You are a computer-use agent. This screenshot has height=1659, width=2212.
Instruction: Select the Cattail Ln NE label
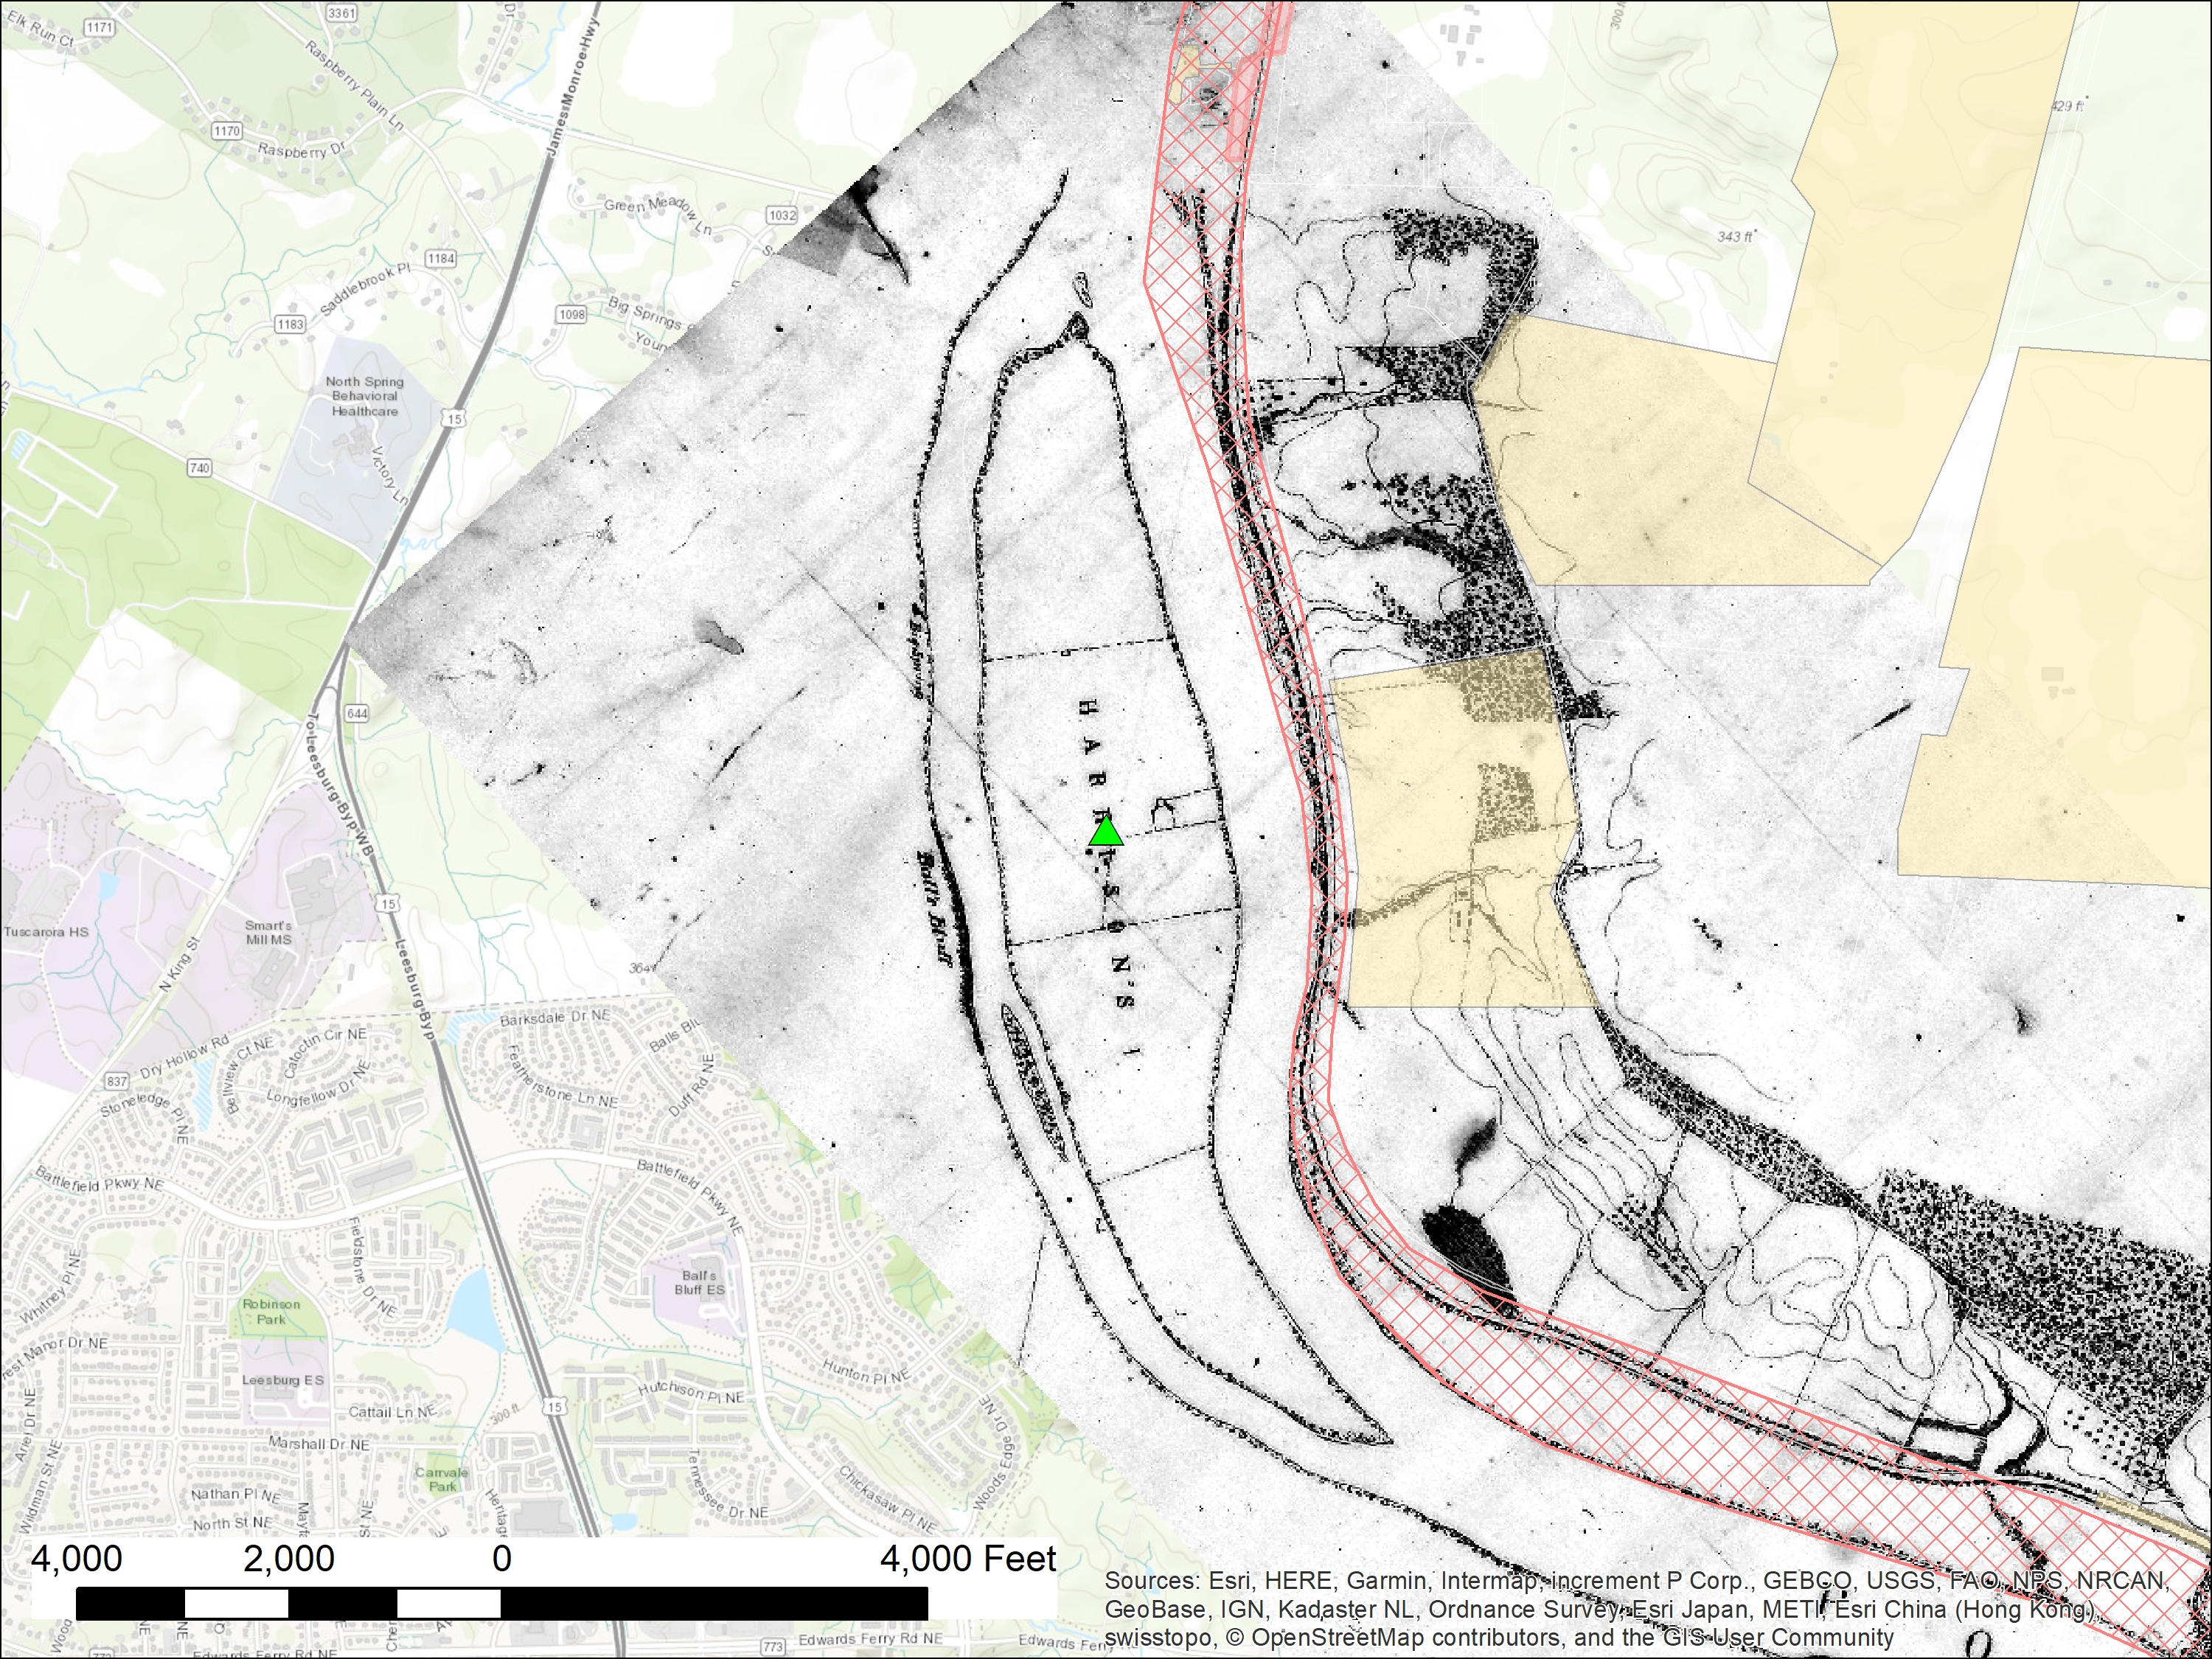(x=392, y=1412)
